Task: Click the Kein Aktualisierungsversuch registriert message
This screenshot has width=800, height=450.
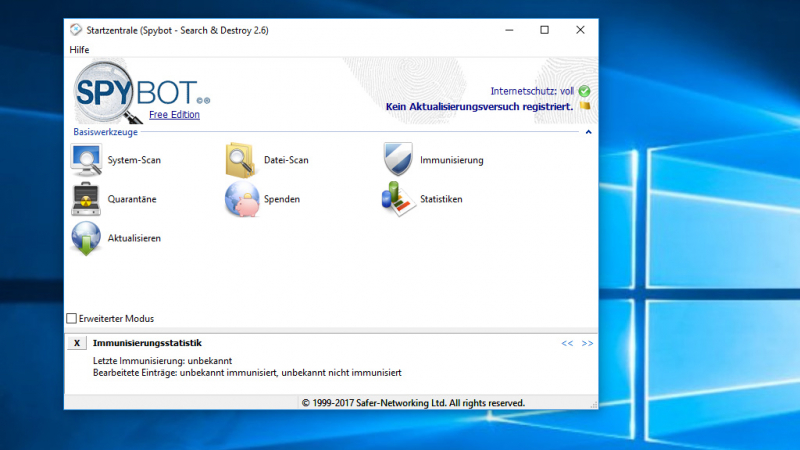Action: point(479,106)
